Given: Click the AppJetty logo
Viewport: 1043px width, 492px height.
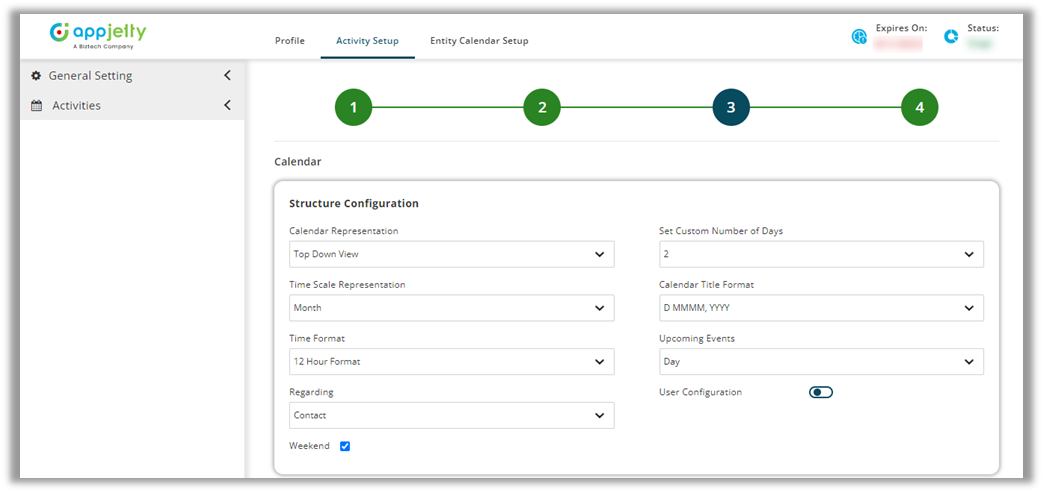Looking at the screenshot, I should (98, 35).
